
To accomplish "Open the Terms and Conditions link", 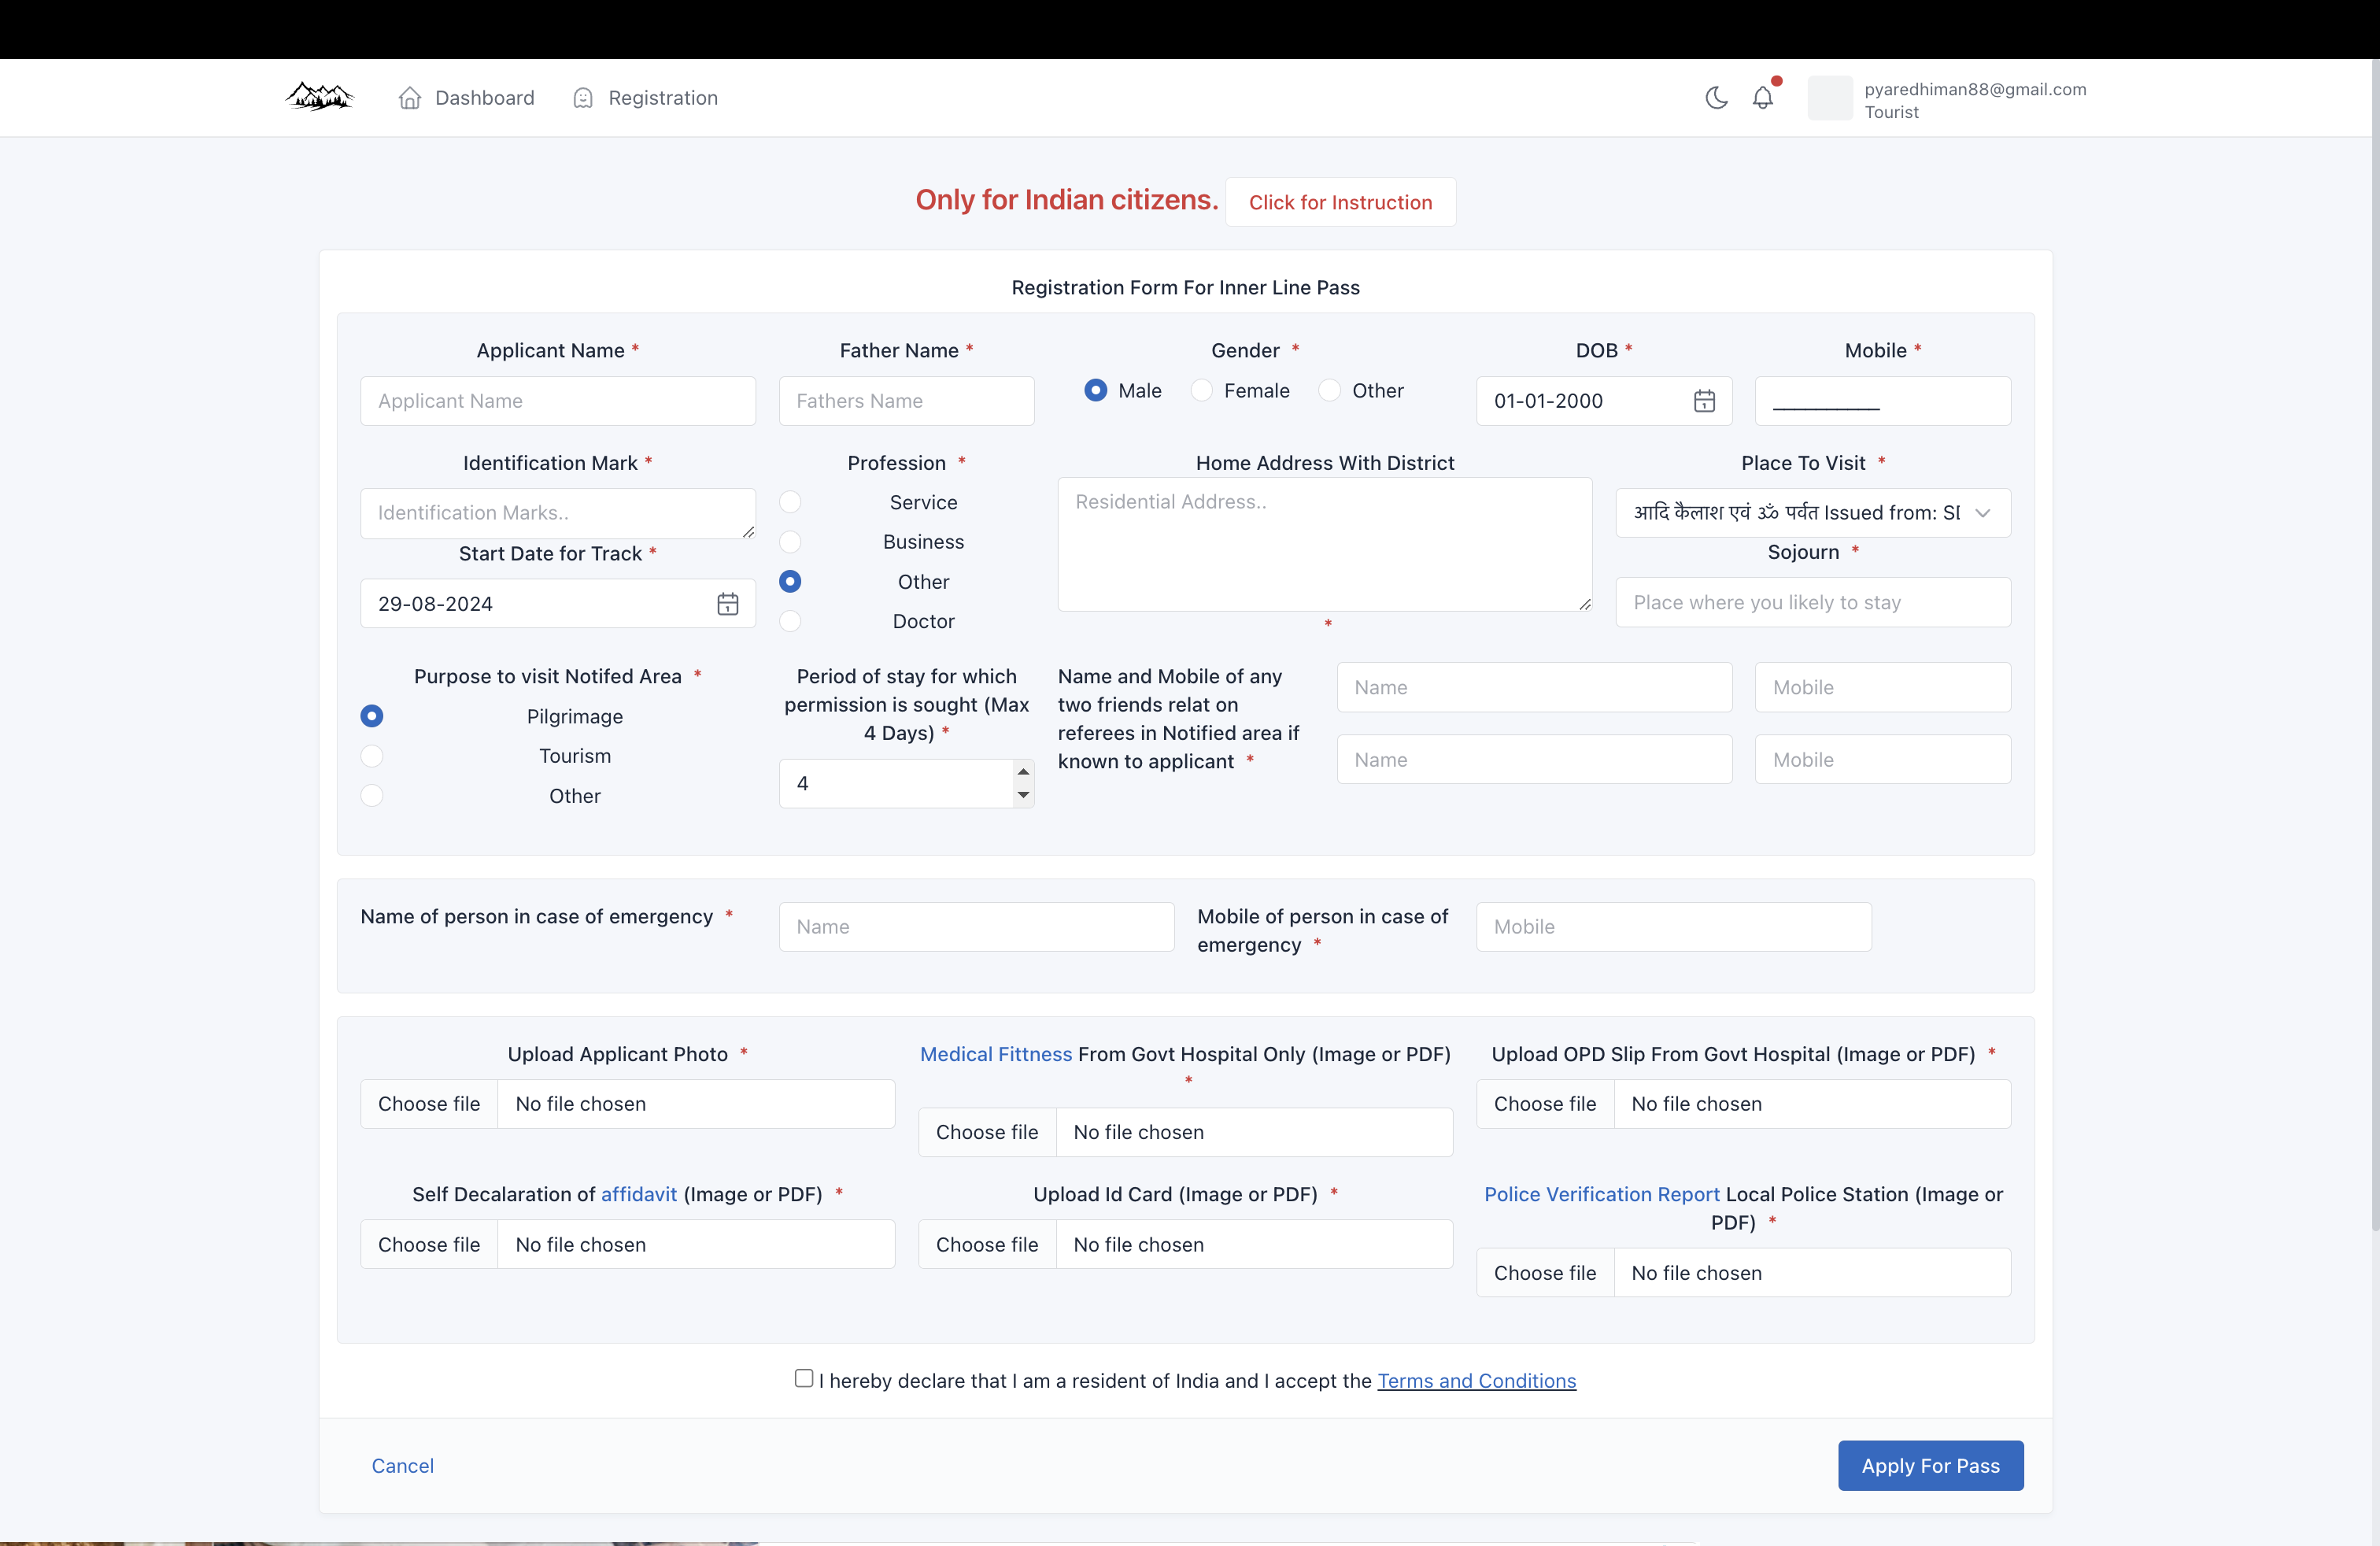I will [1476, 1381].
